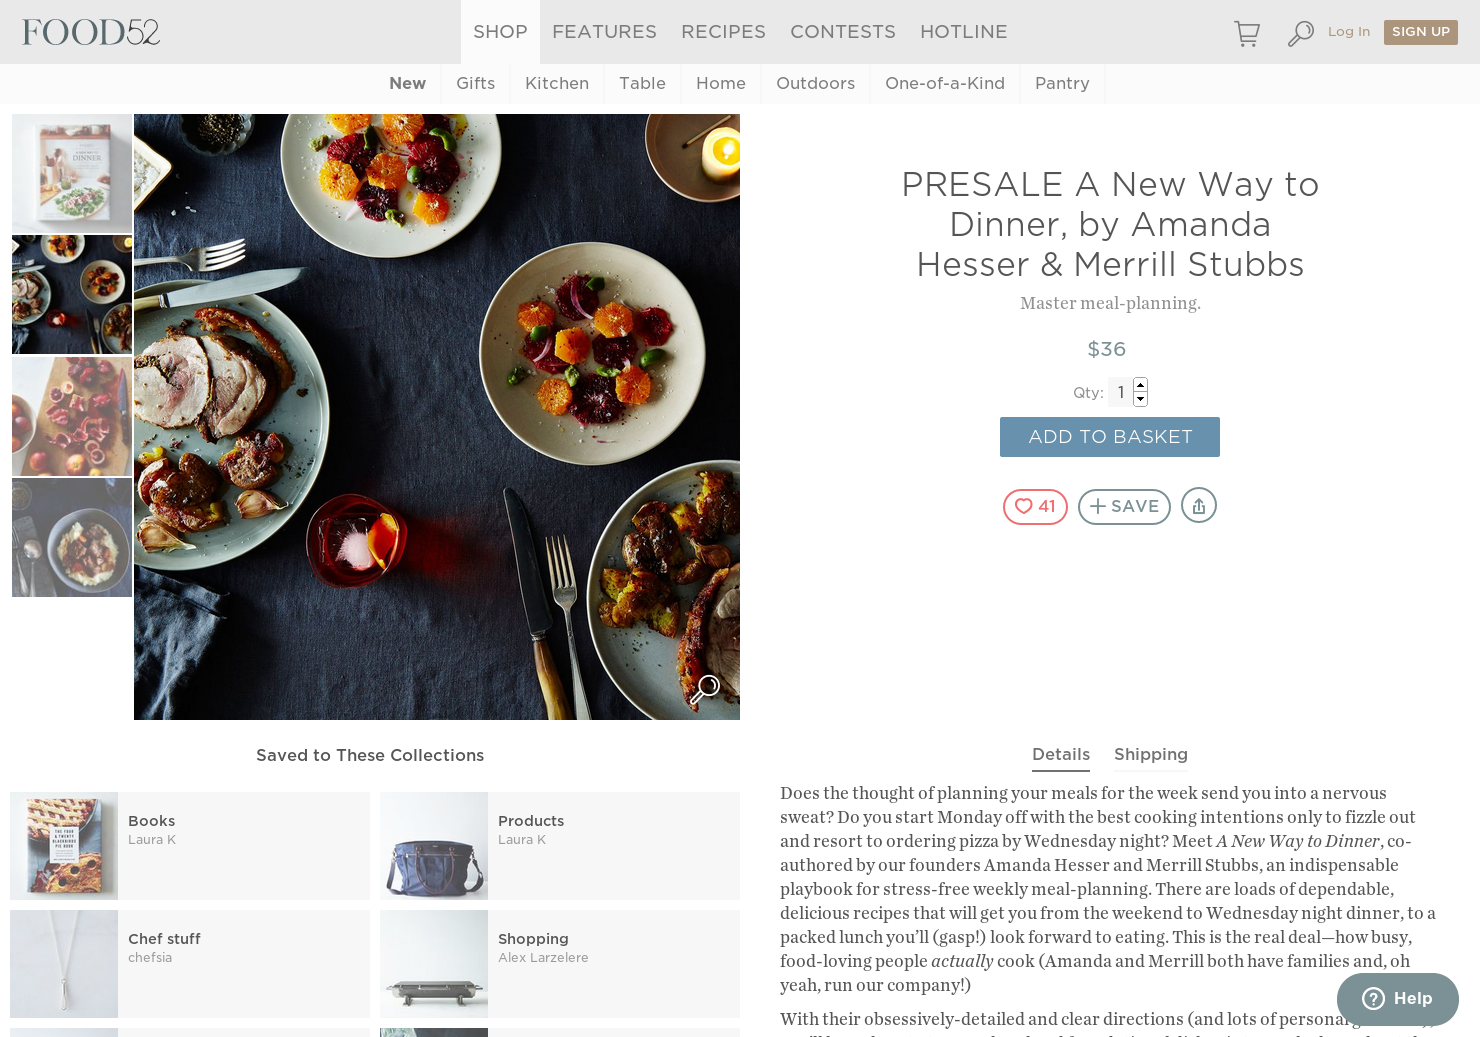Open the shopping cart

[x=1246, y=32]
